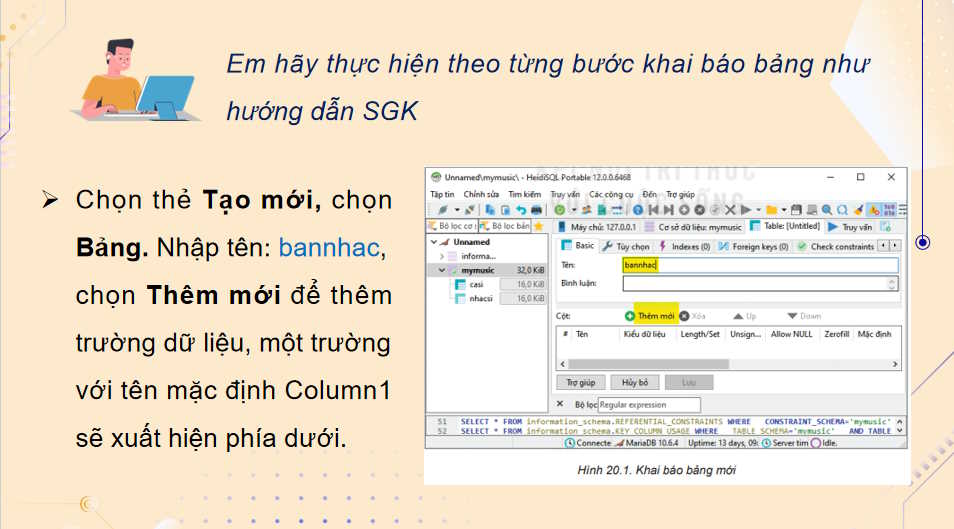954x529 pixels.
Task: Select the nhacsi table in tree
Action: point(481,298)
